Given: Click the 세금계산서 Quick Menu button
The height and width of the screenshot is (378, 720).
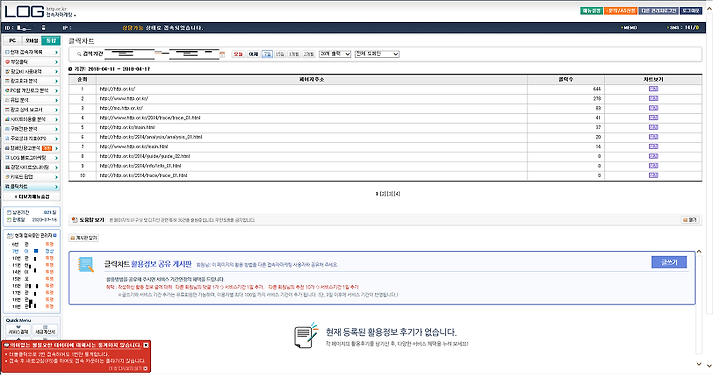Looking at the screenshot, I should tap(45, 330).
